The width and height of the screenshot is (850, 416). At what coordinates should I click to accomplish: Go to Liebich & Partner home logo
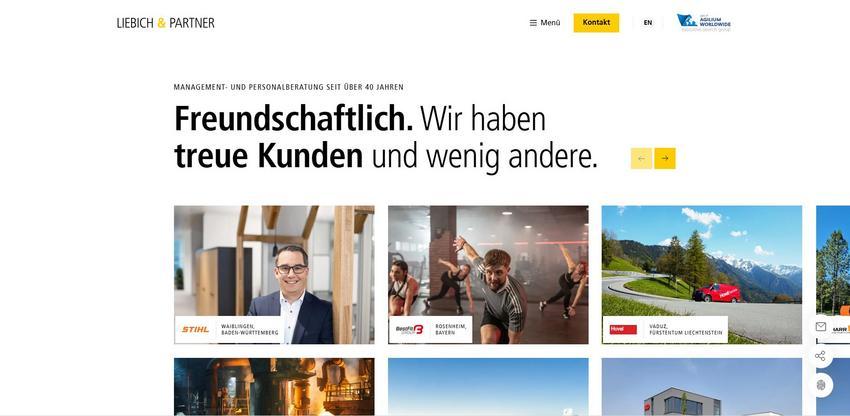click(165, 23)
